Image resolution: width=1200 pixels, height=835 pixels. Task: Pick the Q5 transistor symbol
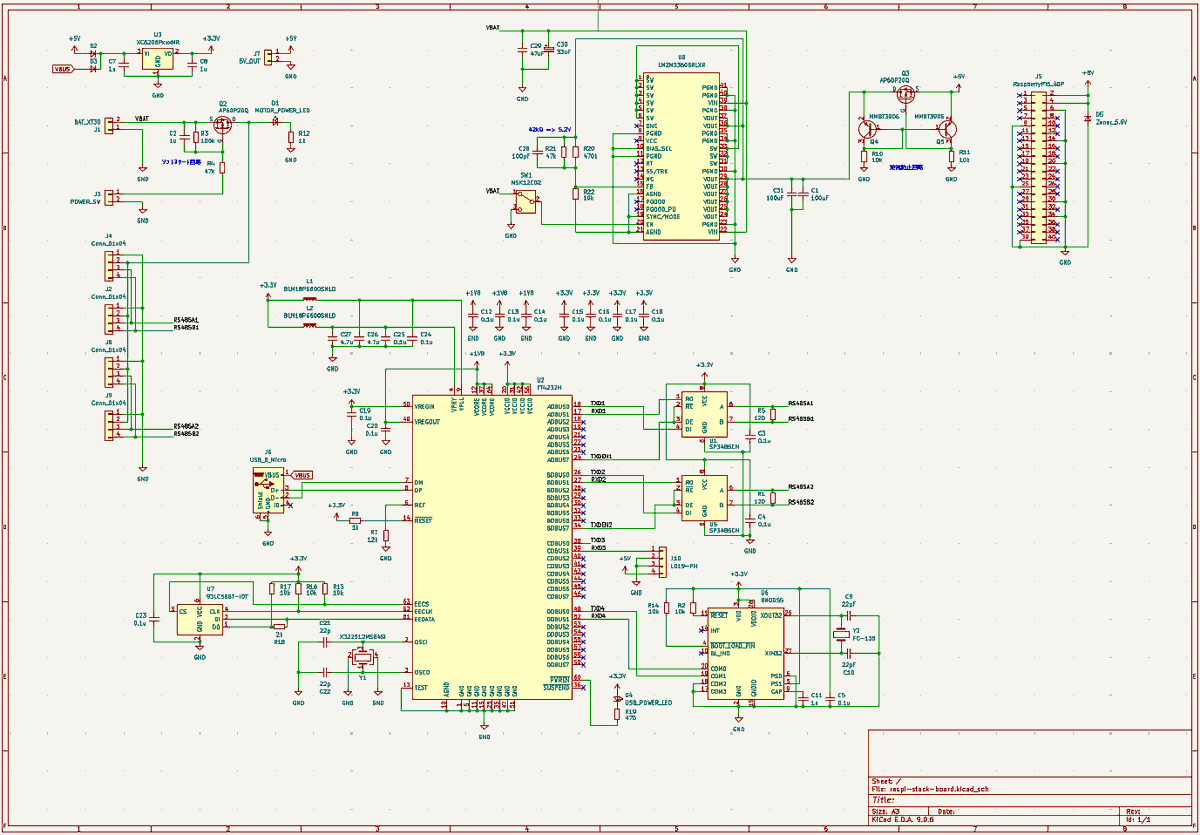pyautogui.click(x=946, y=128)
